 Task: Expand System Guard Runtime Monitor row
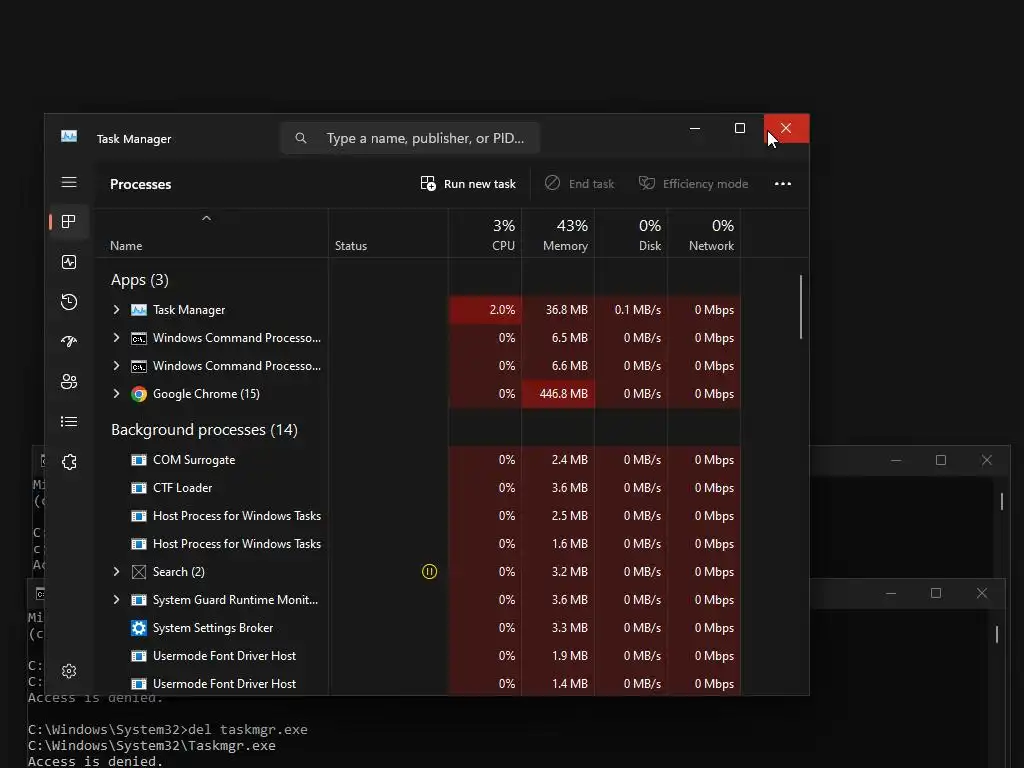point(116,600)
